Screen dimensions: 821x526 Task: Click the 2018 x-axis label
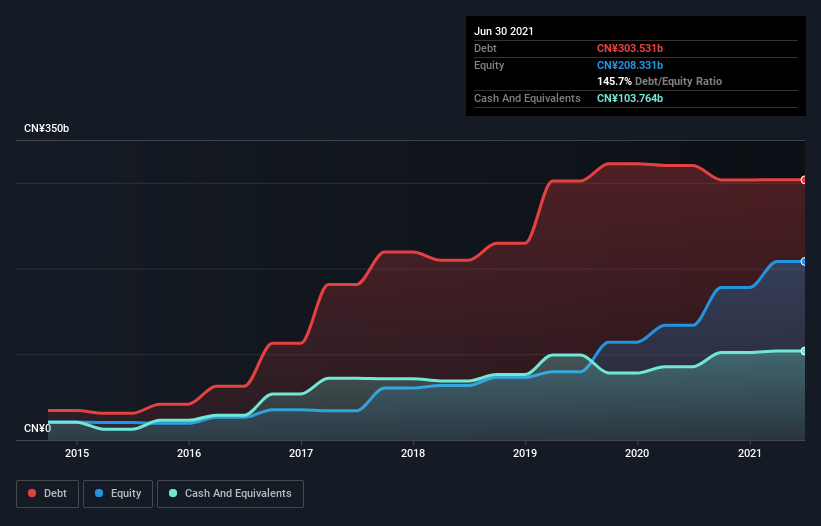[413, 453]
